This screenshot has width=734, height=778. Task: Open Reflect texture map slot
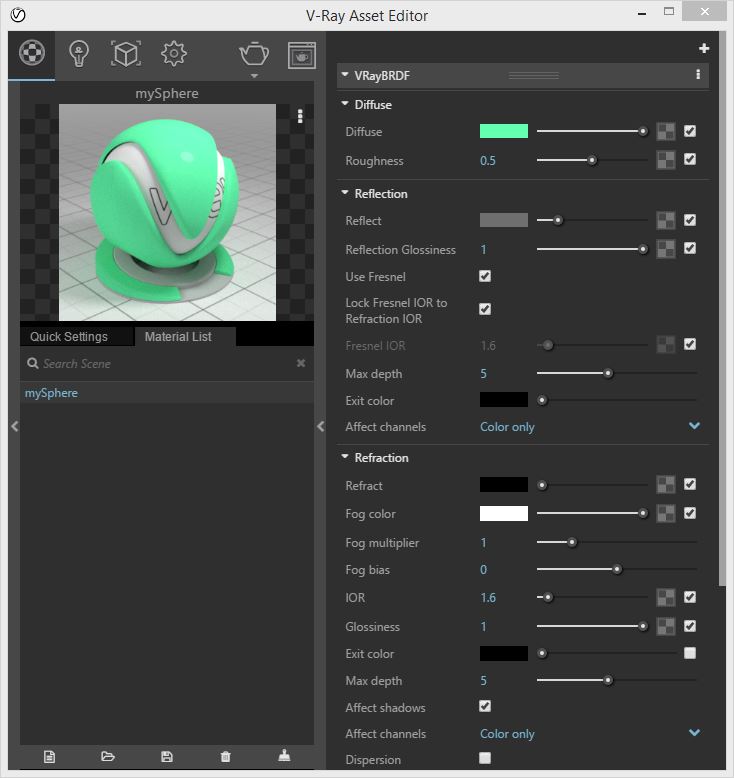coord(666,220)
